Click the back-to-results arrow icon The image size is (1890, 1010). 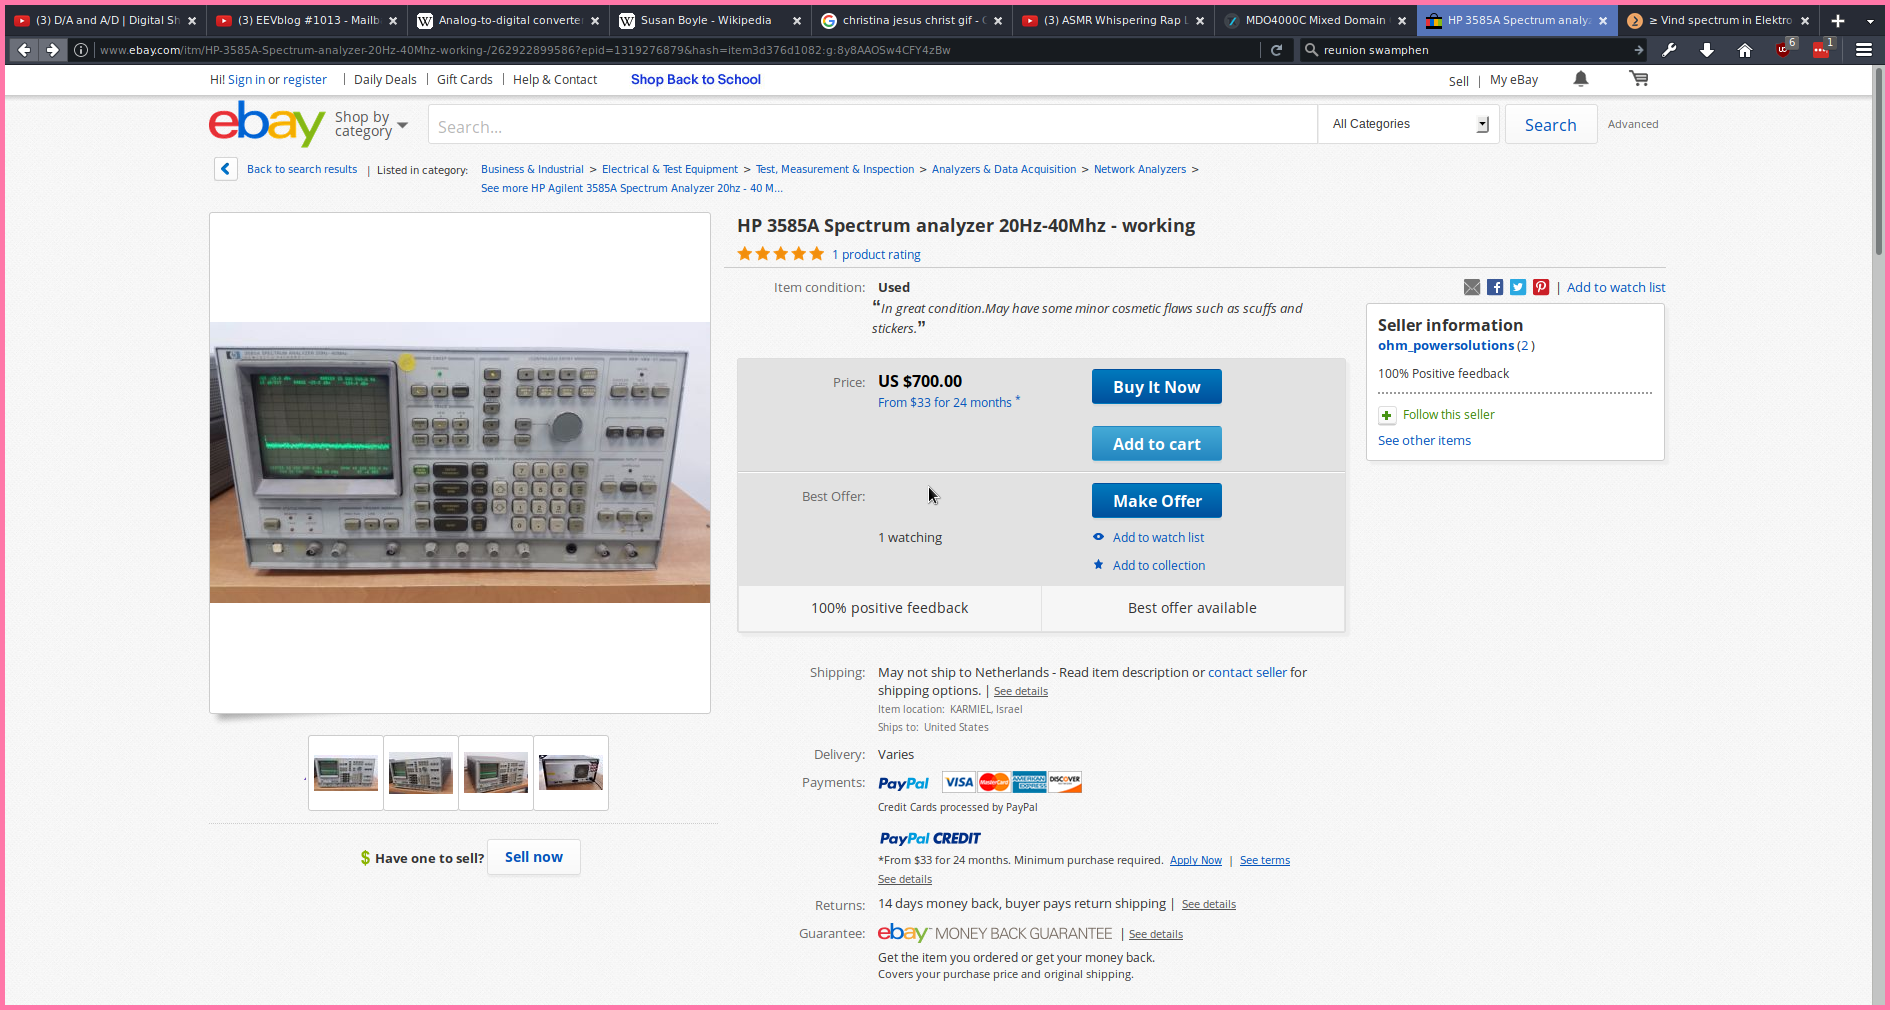pyautogui.click(x=225, y=169)
